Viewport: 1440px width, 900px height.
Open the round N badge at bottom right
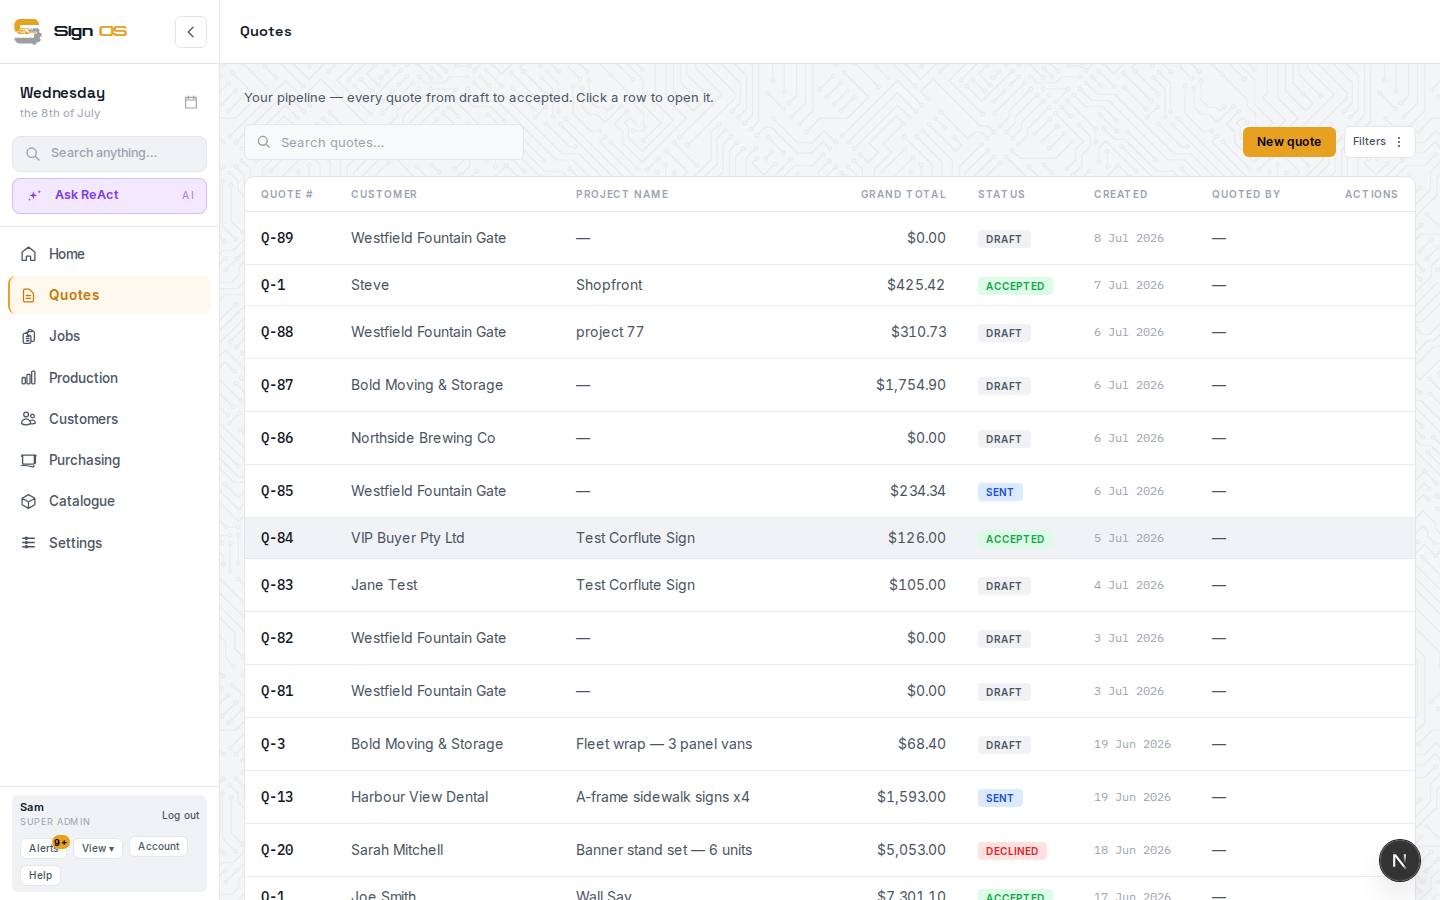click(1400, 860)
